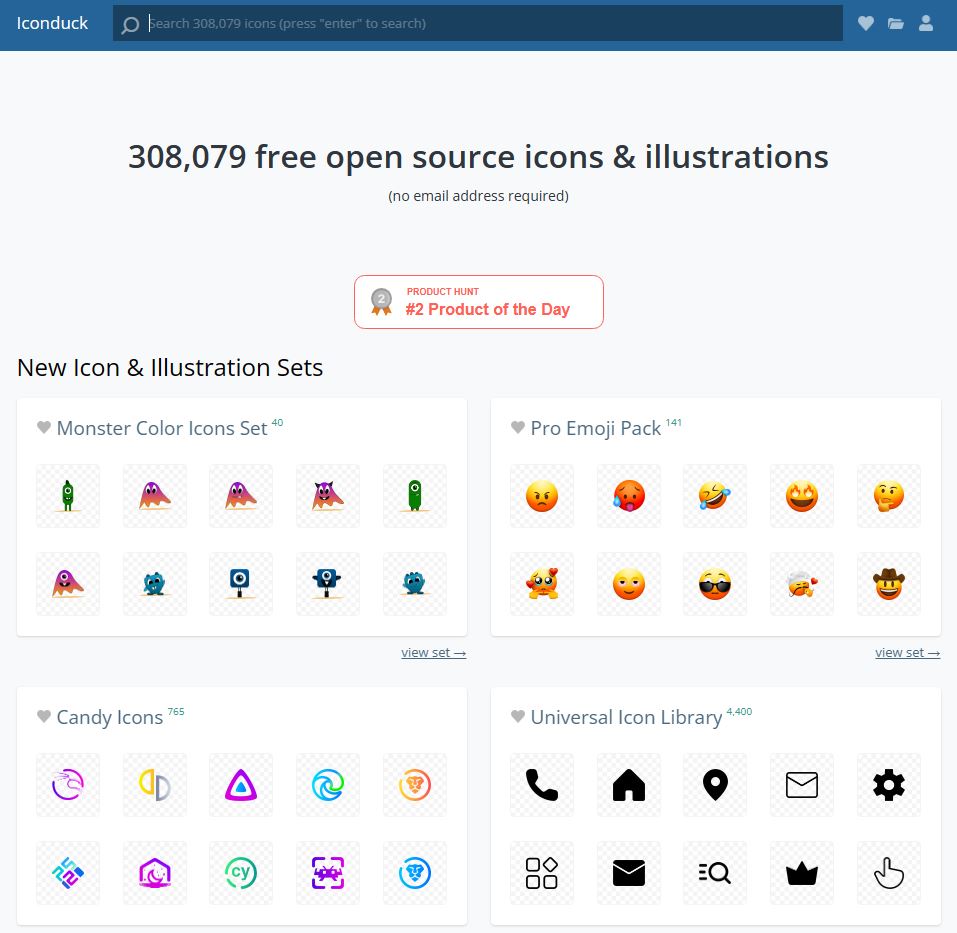This screenshot has width=957, height=933.
Task: Pick the purple Jellyfin triangle icon
Action: point(241,785)
